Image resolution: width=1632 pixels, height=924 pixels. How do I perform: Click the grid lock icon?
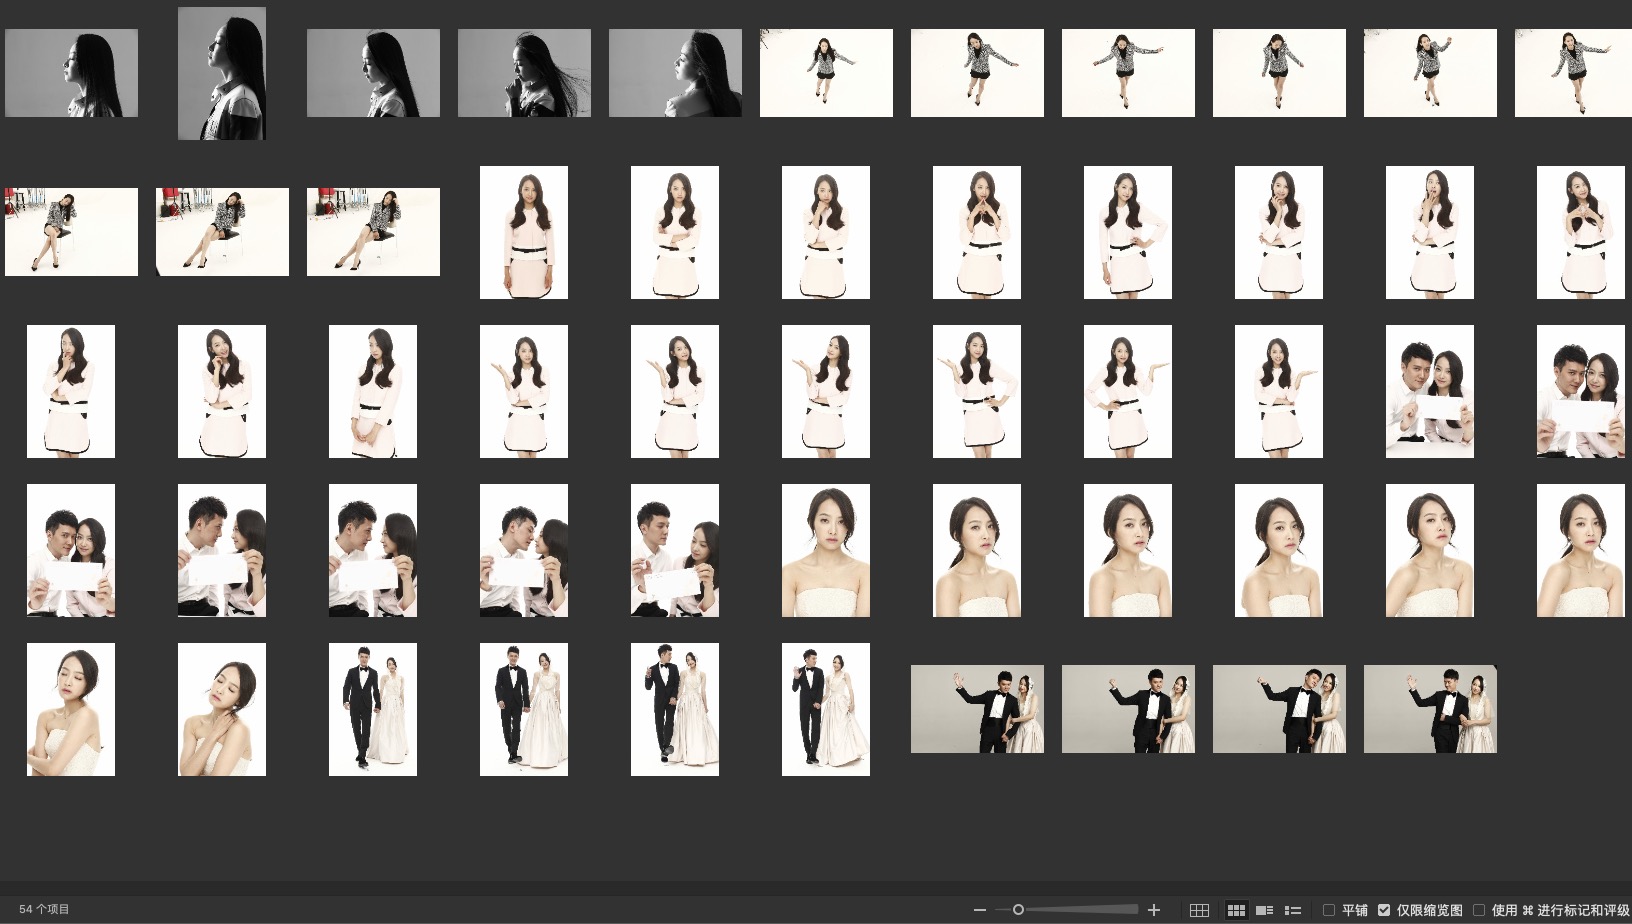coord(1199,910)
